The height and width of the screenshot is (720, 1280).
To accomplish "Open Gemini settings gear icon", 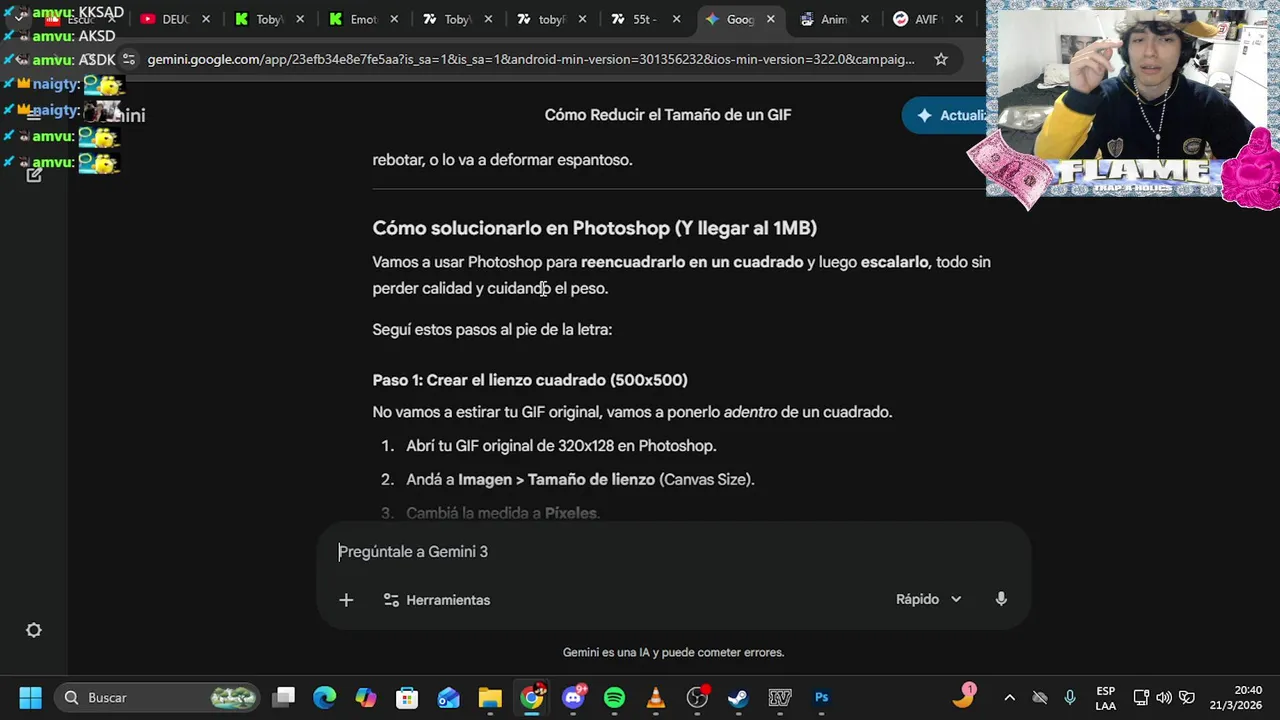I will point(34,630).
